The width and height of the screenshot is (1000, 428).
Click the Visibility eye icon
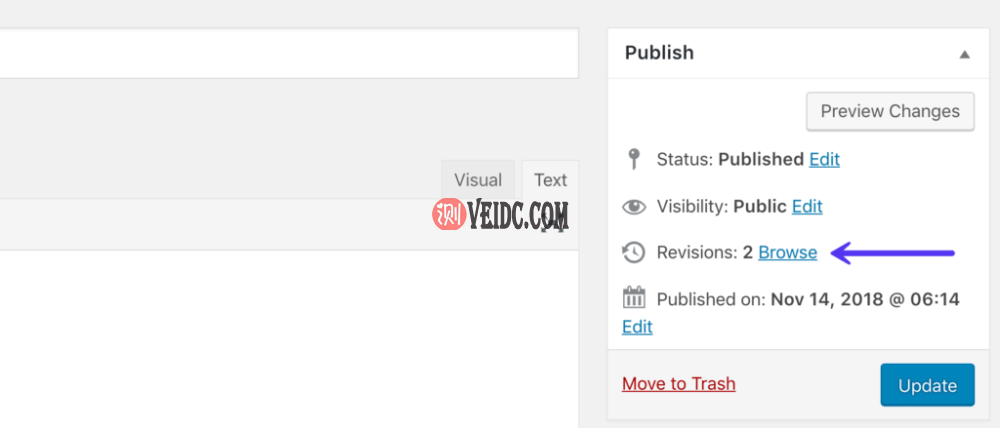pyautogui.click(x=634, y=207)
